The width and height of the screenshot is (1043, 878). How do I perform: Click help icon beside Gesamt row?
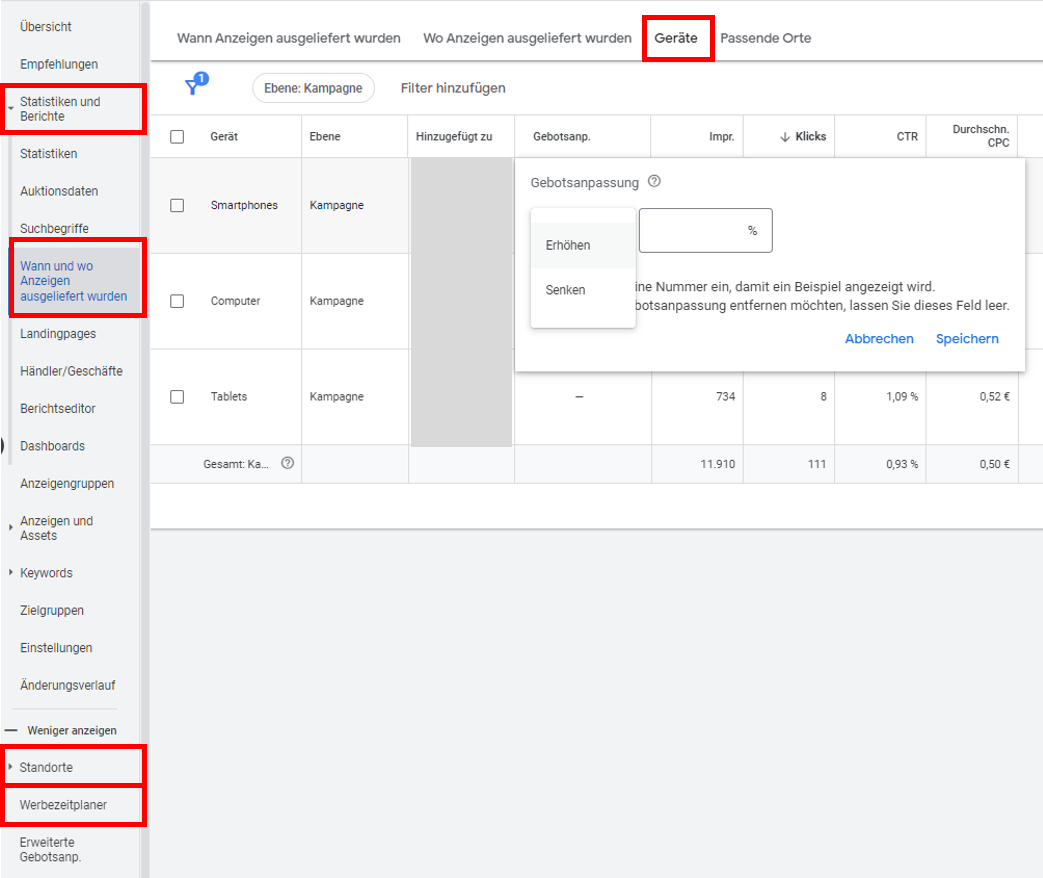point(287,464)
